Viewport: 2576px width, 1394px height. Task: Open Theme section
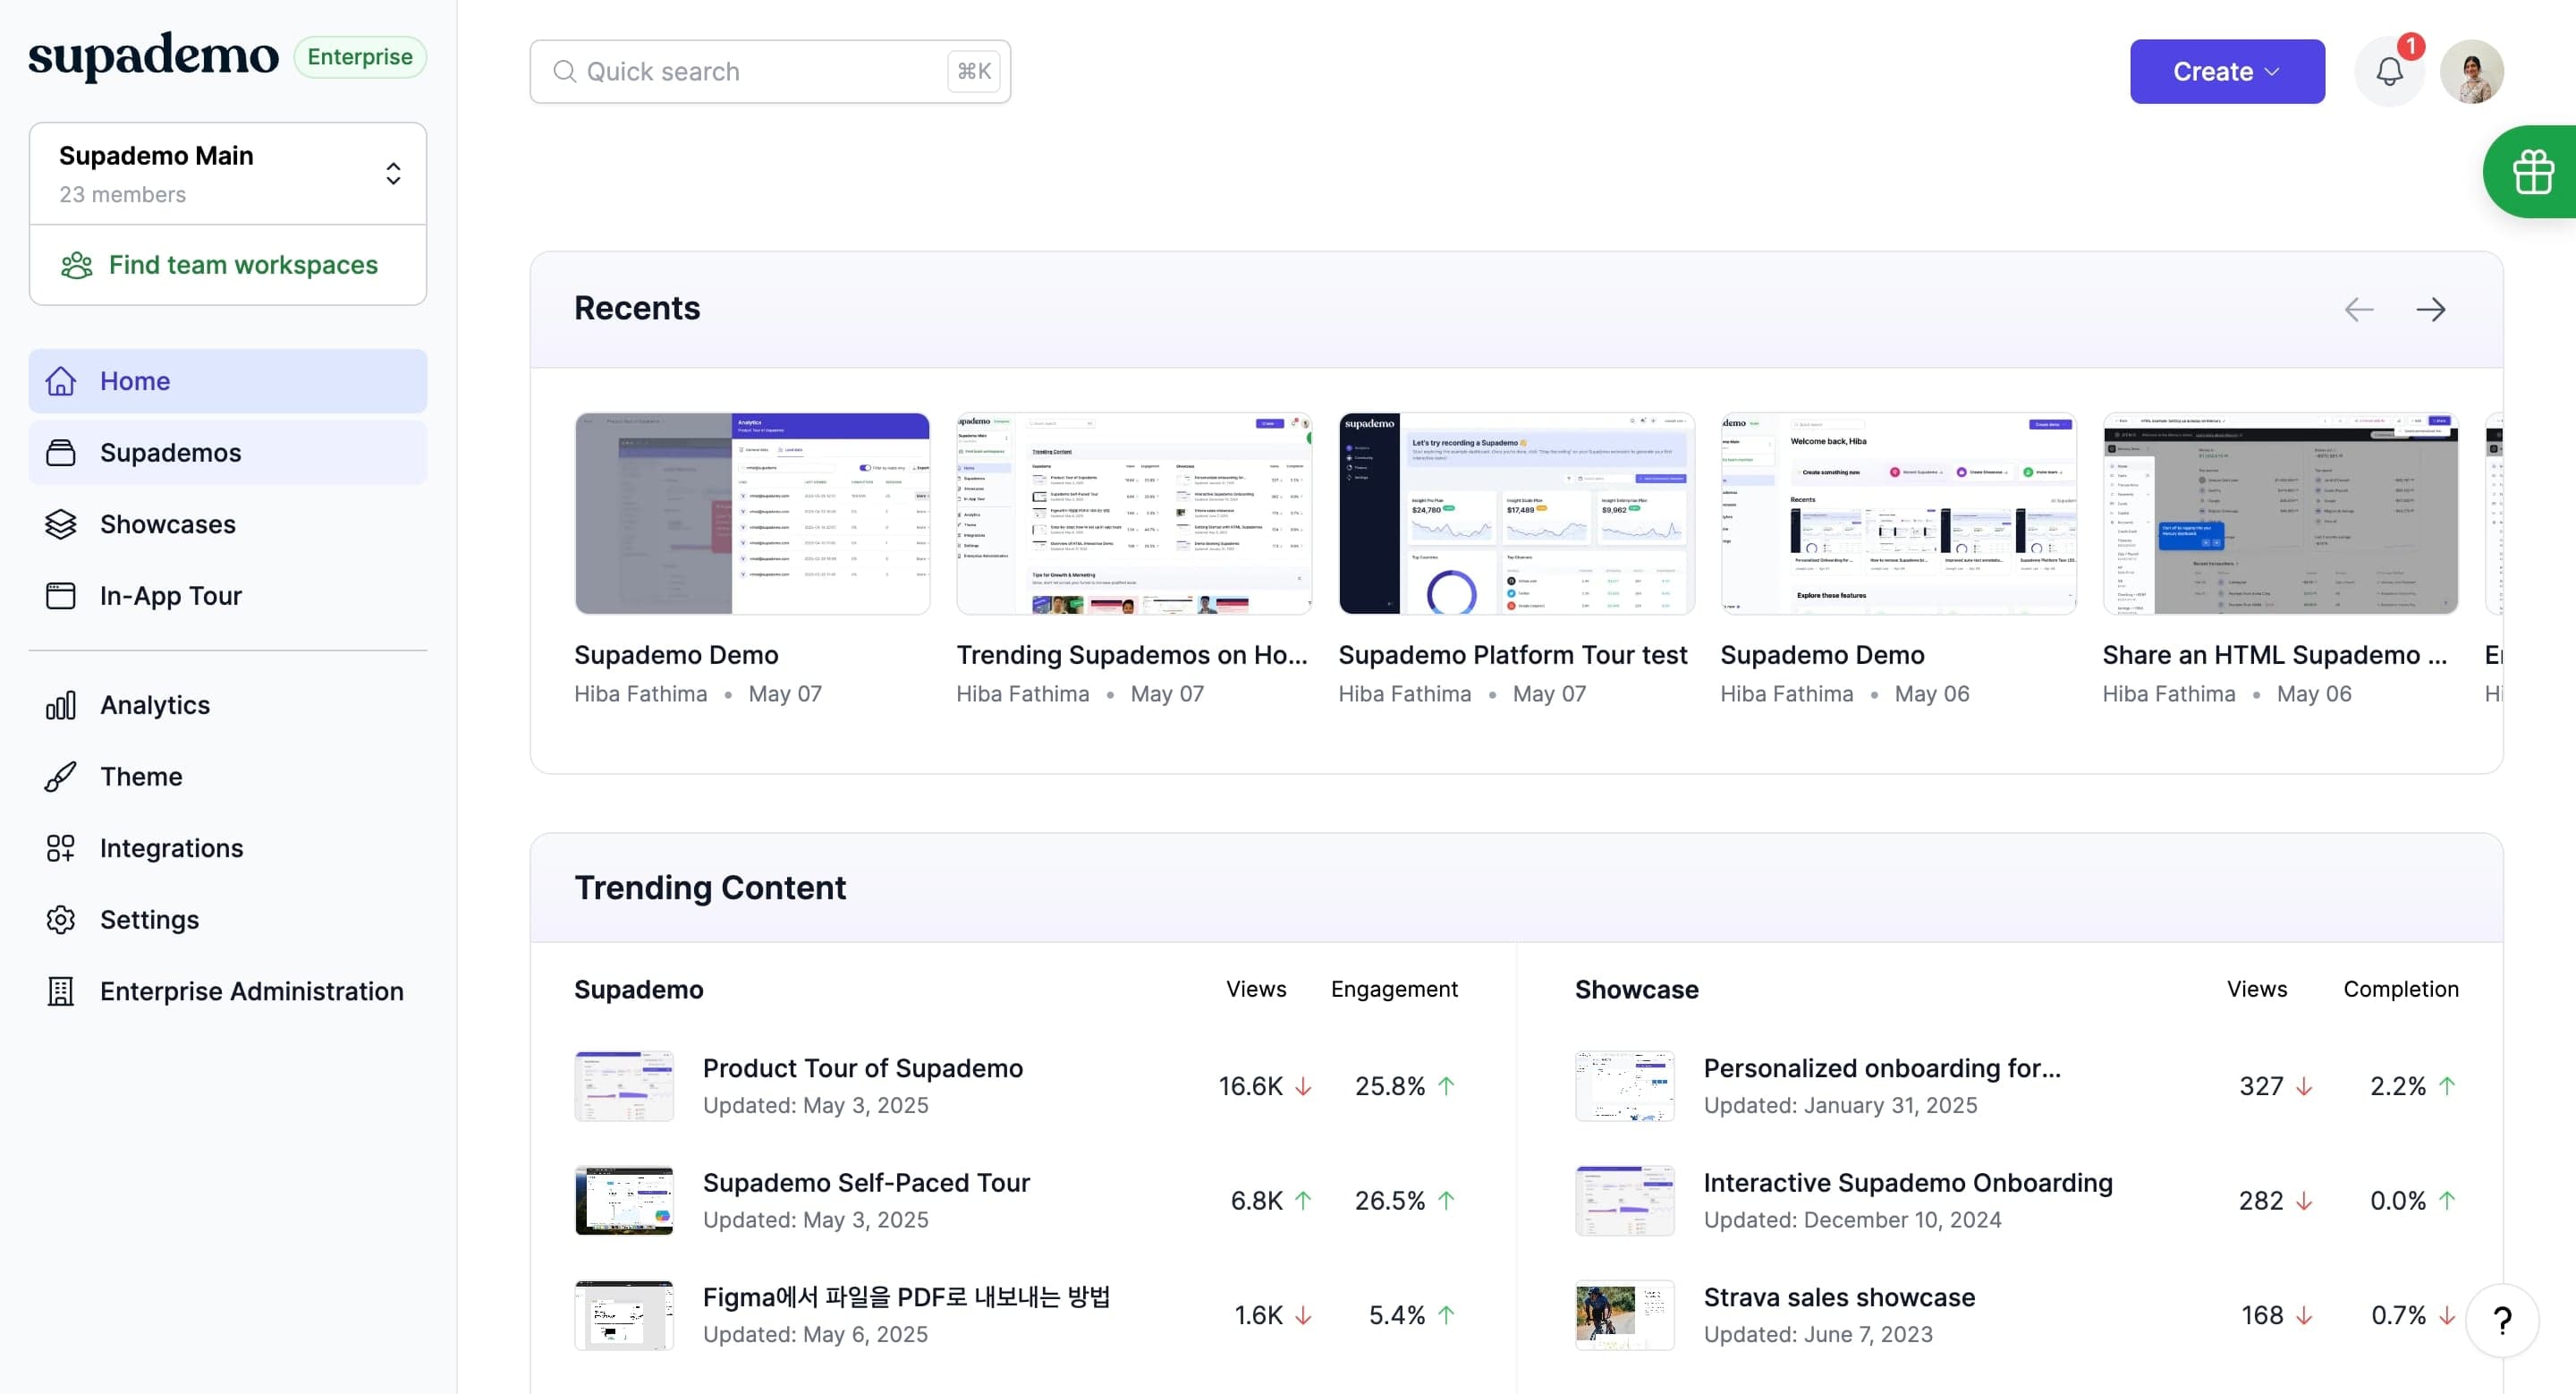pos(228,777)
